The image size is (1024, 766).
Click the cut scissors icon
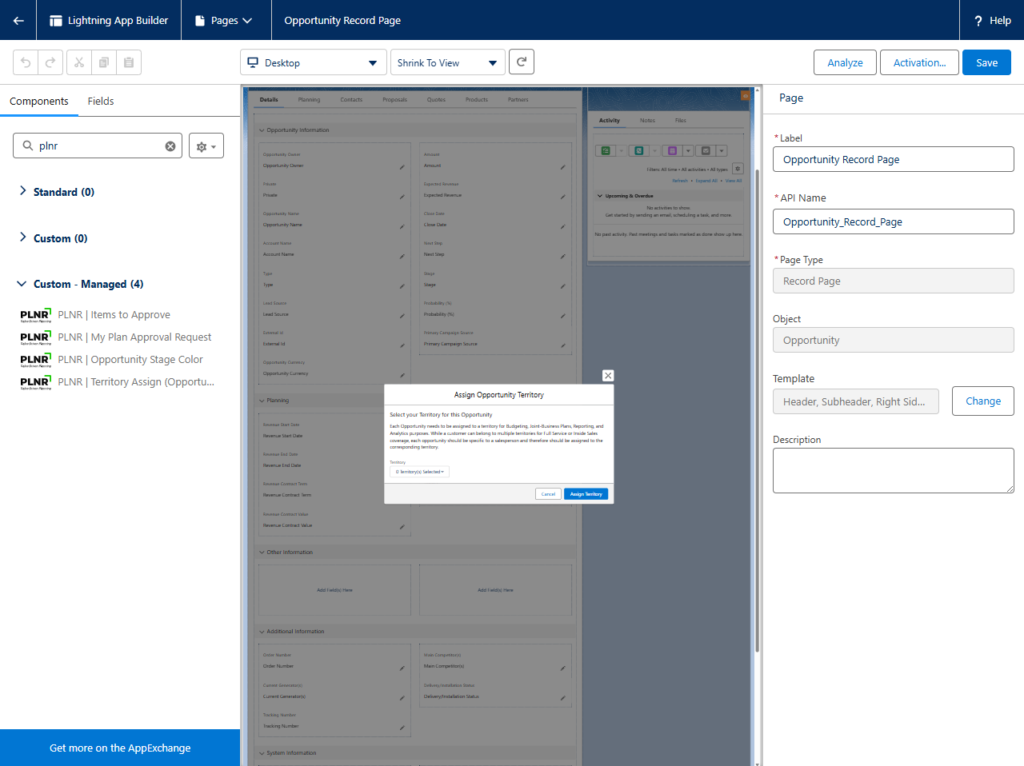point(79,63)
